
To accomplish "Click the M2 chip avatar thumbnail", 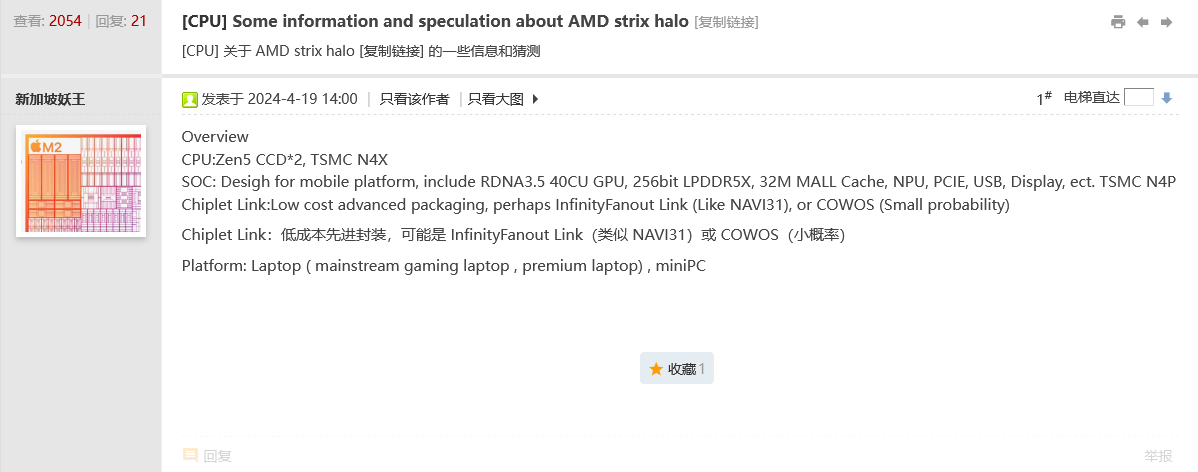I will (81, 181).
